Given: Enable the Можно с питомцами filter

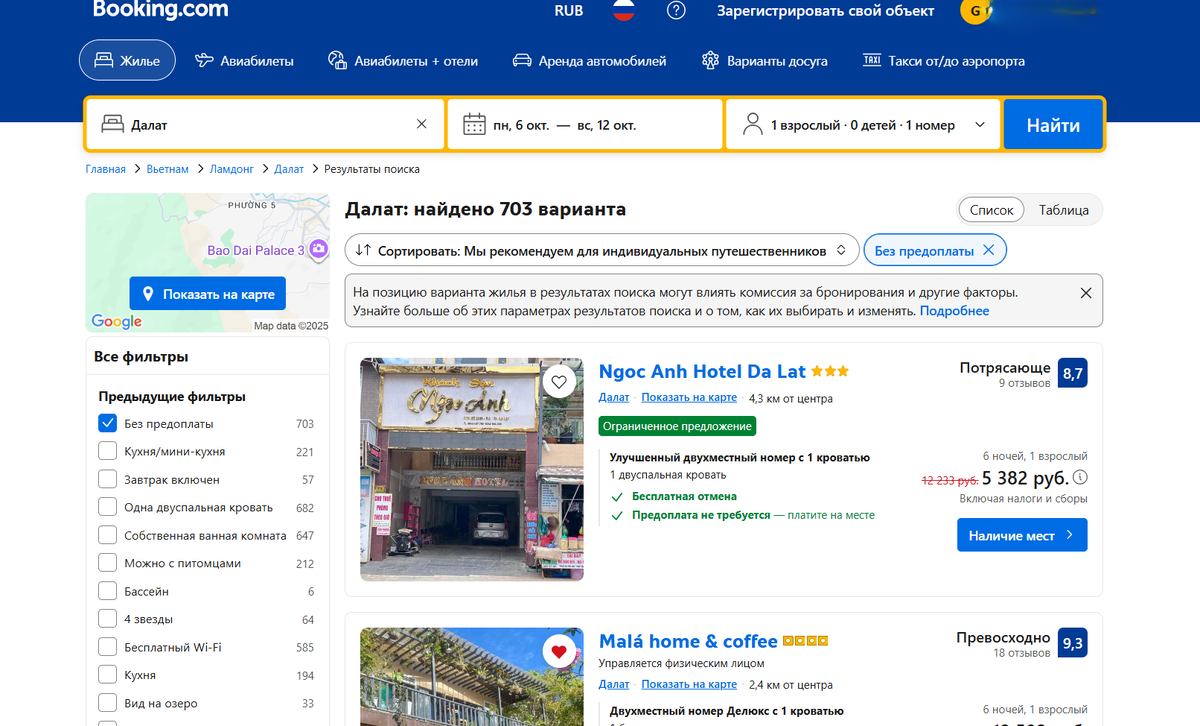Looking at the screenshot, I should 108,563.
